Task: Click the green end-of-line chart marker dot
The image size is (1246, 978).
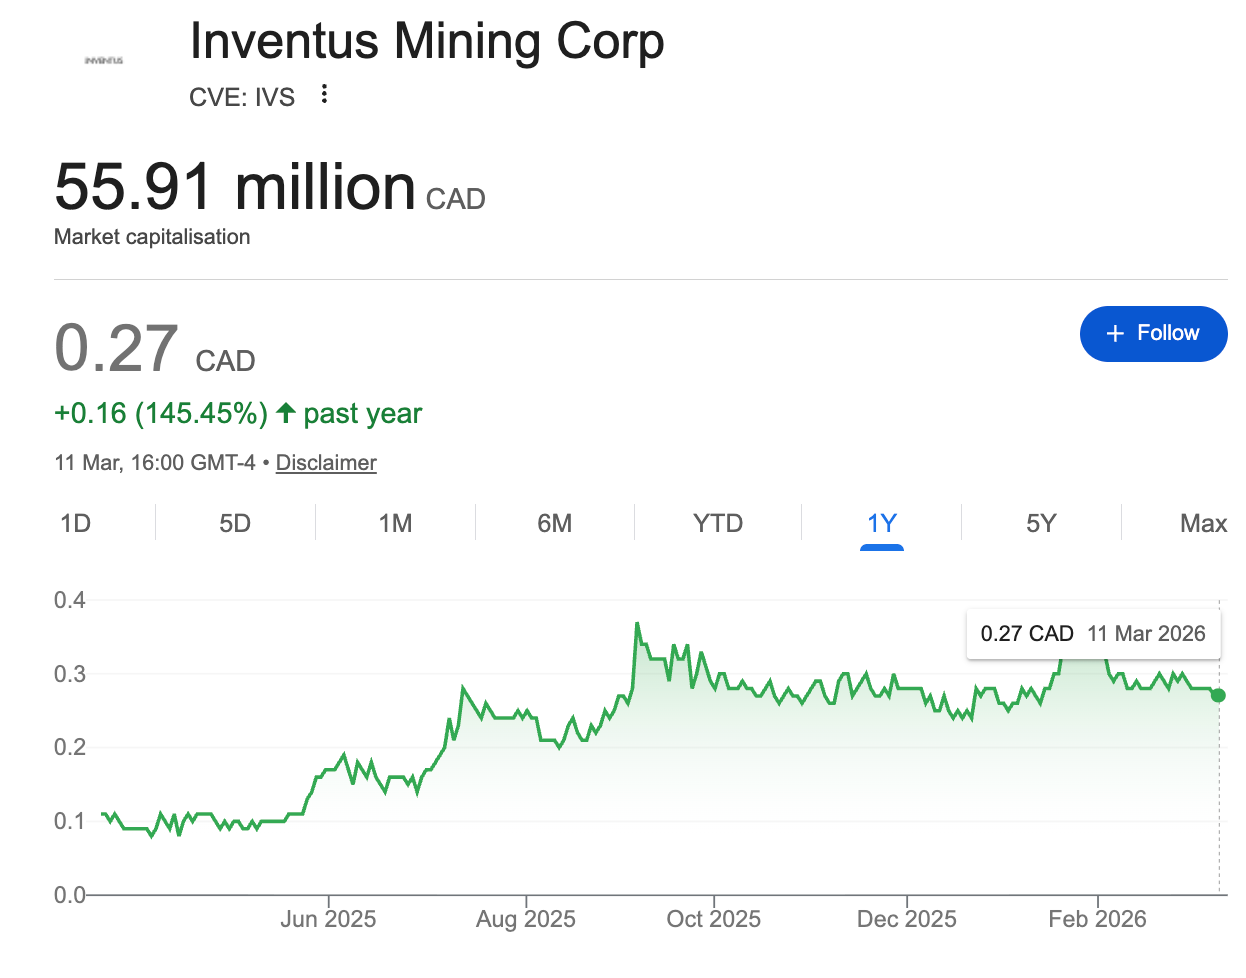Action: tap(1218, 695)
